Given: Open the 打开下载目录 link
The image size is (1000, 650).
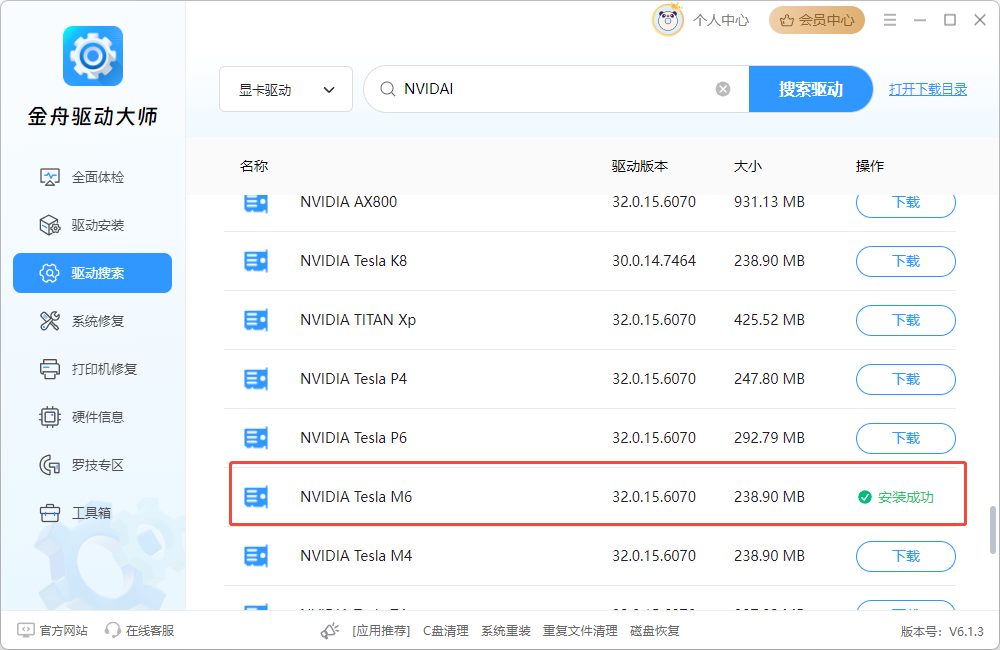Looking at the screenshot, I should pyautogui.click(x=928, y=89).
